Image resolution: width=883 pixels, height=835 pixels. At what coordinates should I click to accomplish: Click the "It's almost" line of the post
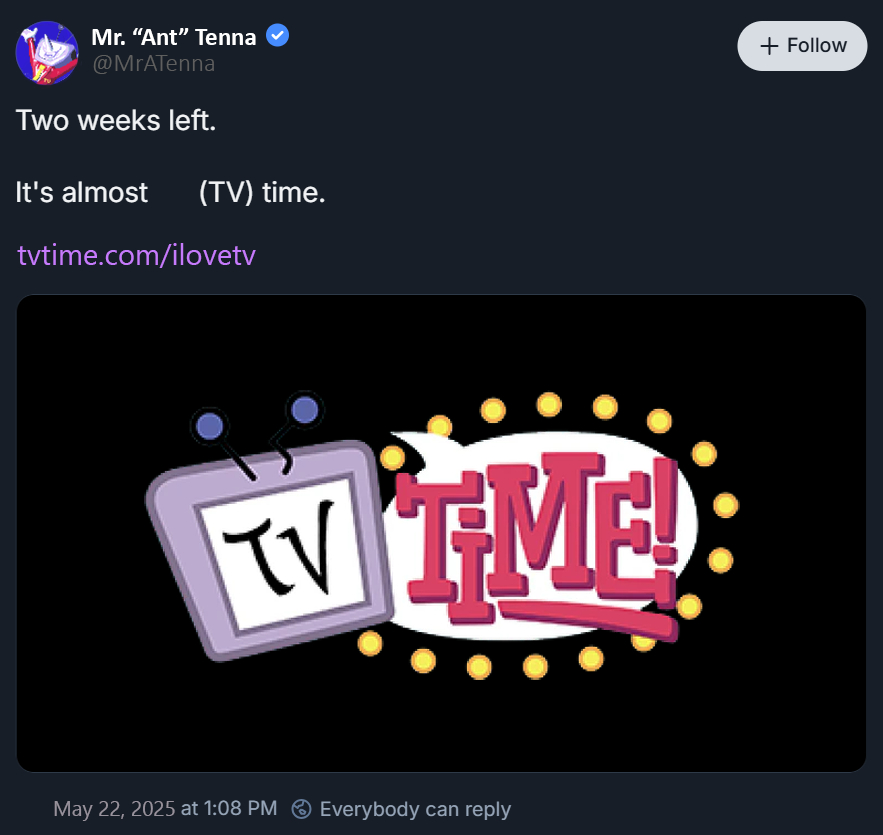point(82,192)
